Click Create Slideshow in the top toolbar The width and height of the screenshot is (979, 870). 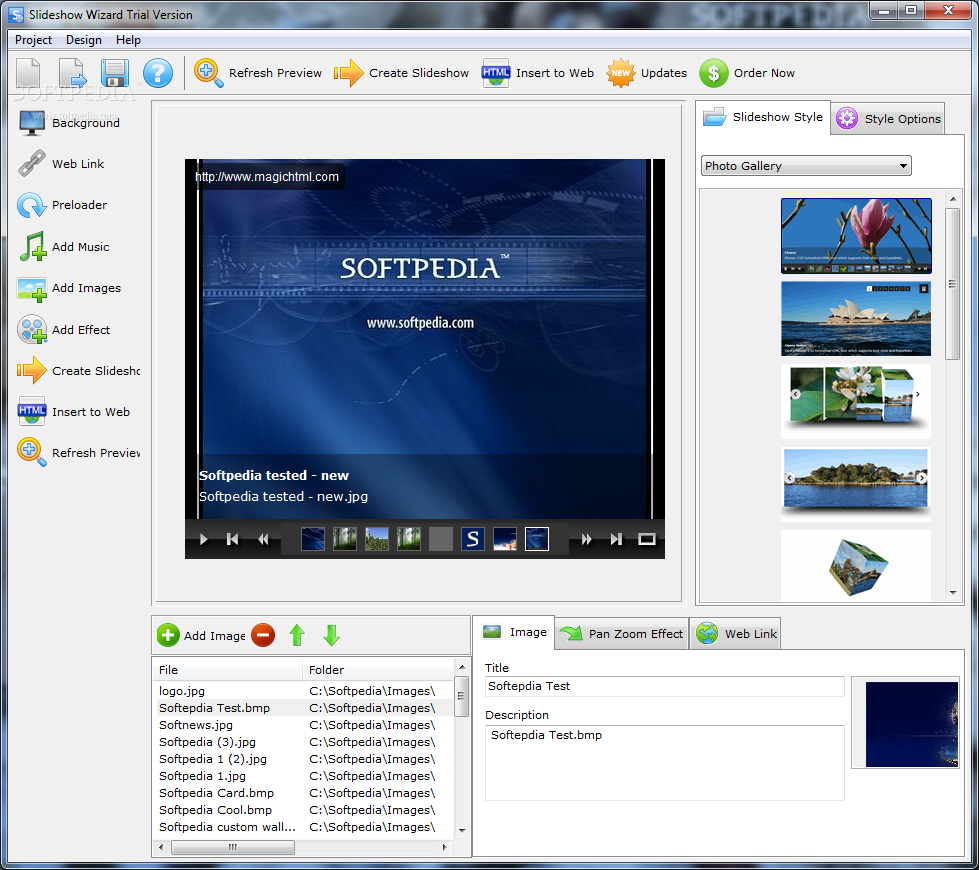point(401,73)
